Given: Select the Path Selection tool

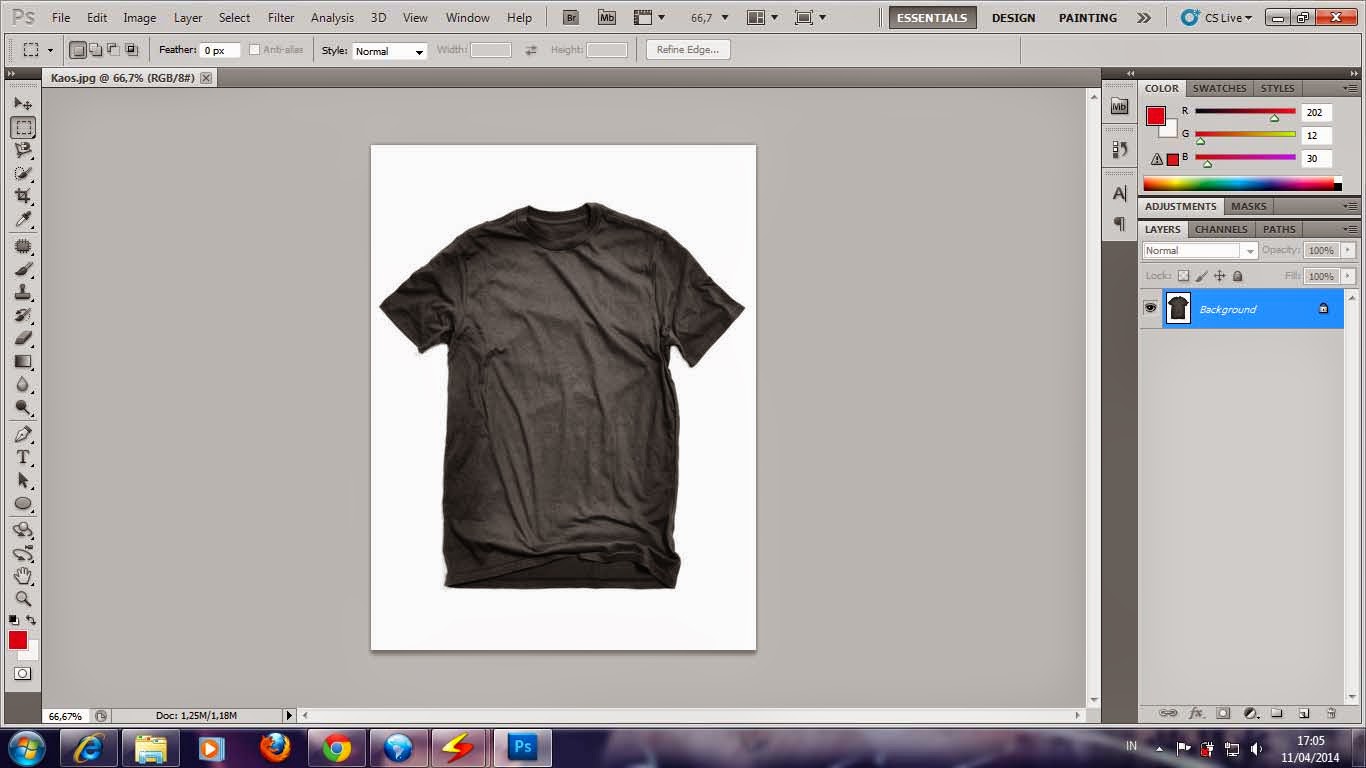Looking at the screenshot, I should pyautogui.click(x=23, y=480).
